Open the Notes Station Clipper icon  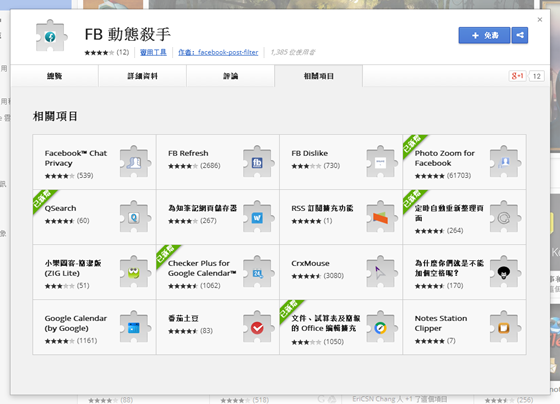505,327
